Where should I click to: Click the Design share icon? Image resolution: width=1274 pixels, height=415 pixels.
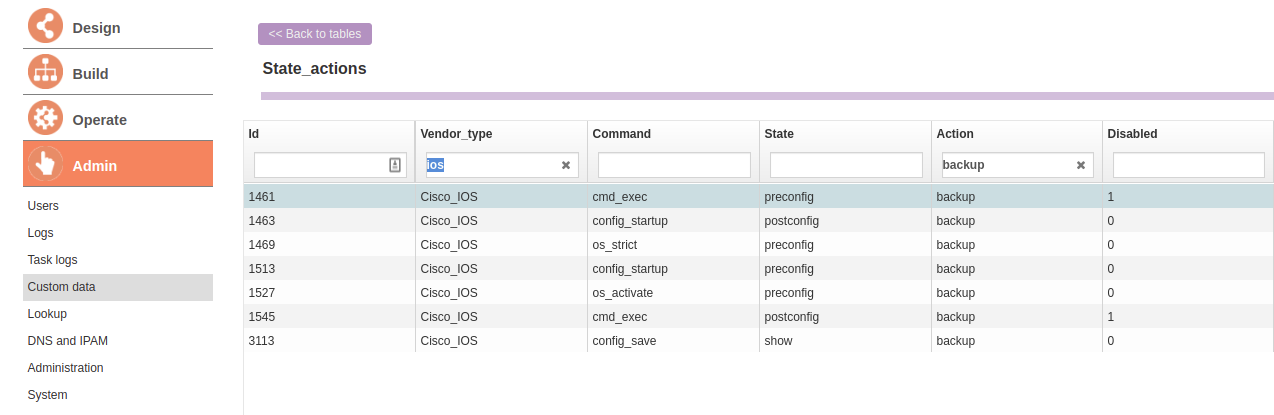pos(45,27)
